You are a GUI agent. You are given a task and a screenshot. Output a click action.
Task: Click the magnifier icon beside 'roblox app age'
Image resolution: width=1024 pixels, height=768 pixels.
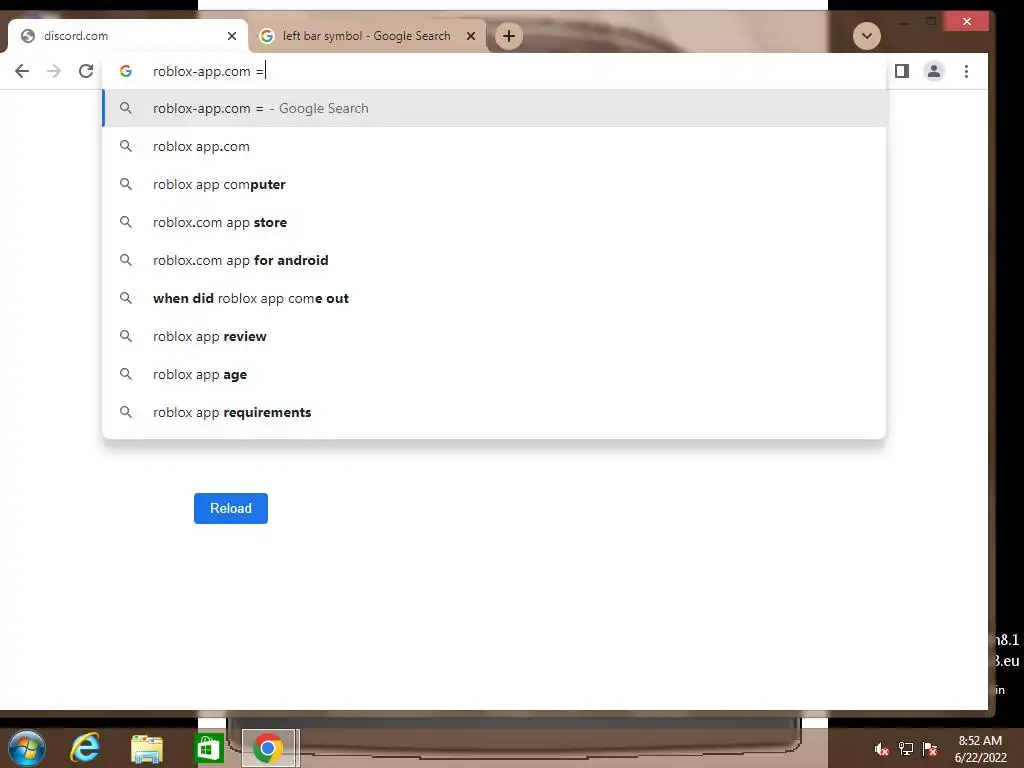pos(126,374)
